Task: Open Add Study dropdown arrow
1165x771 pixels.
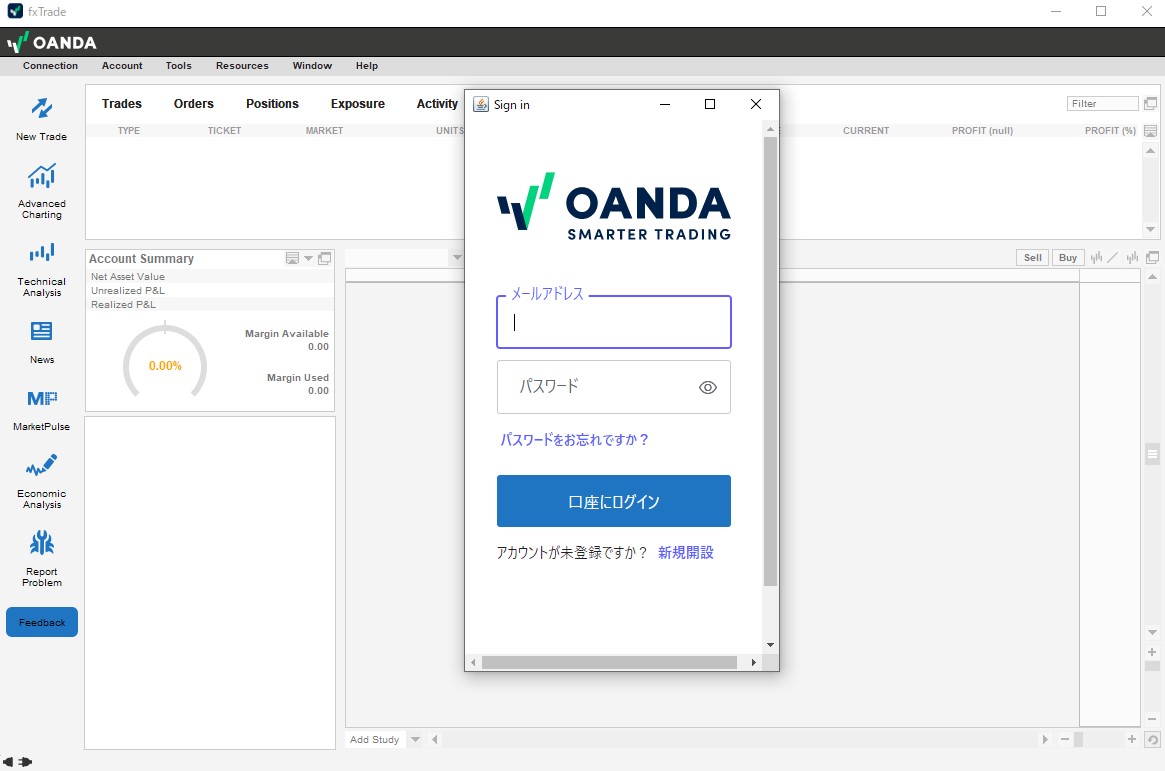Action: pos(415,740)
